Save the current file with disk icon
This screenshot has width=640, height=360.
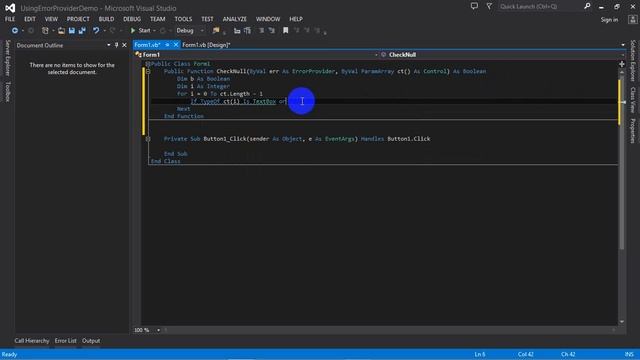72,31
